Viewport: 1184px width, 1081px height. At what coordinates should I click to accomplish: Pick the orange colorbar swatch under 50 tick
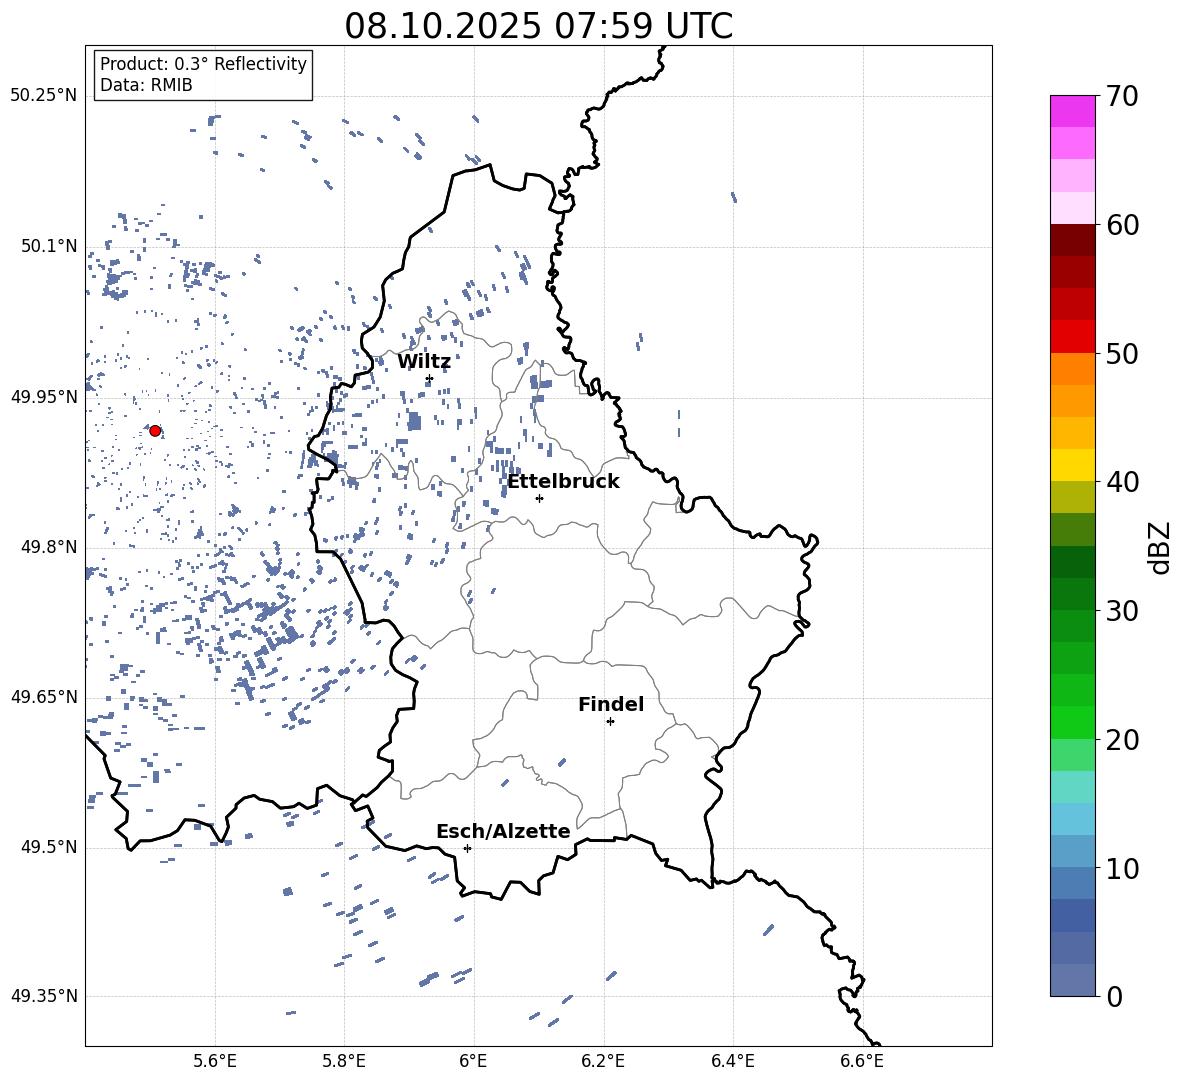click(1073, 368)
